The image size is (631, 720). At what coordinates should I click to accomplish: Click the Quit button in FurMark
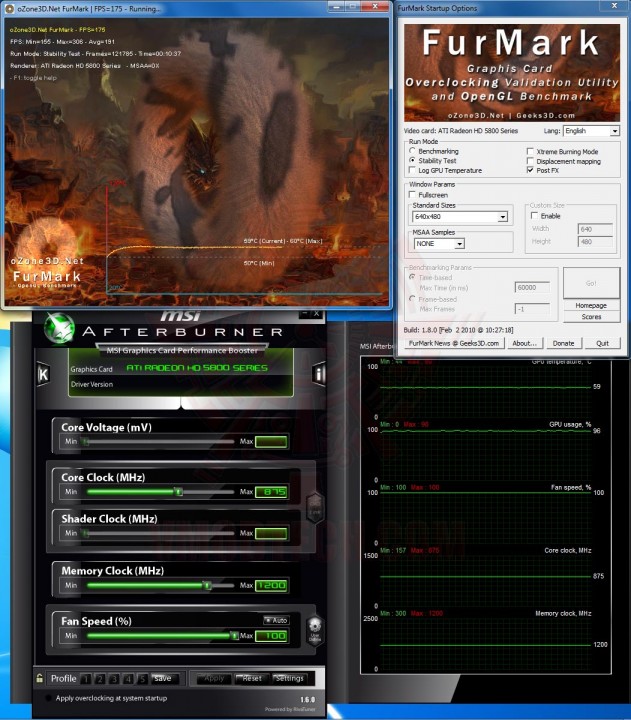(603, 343)
